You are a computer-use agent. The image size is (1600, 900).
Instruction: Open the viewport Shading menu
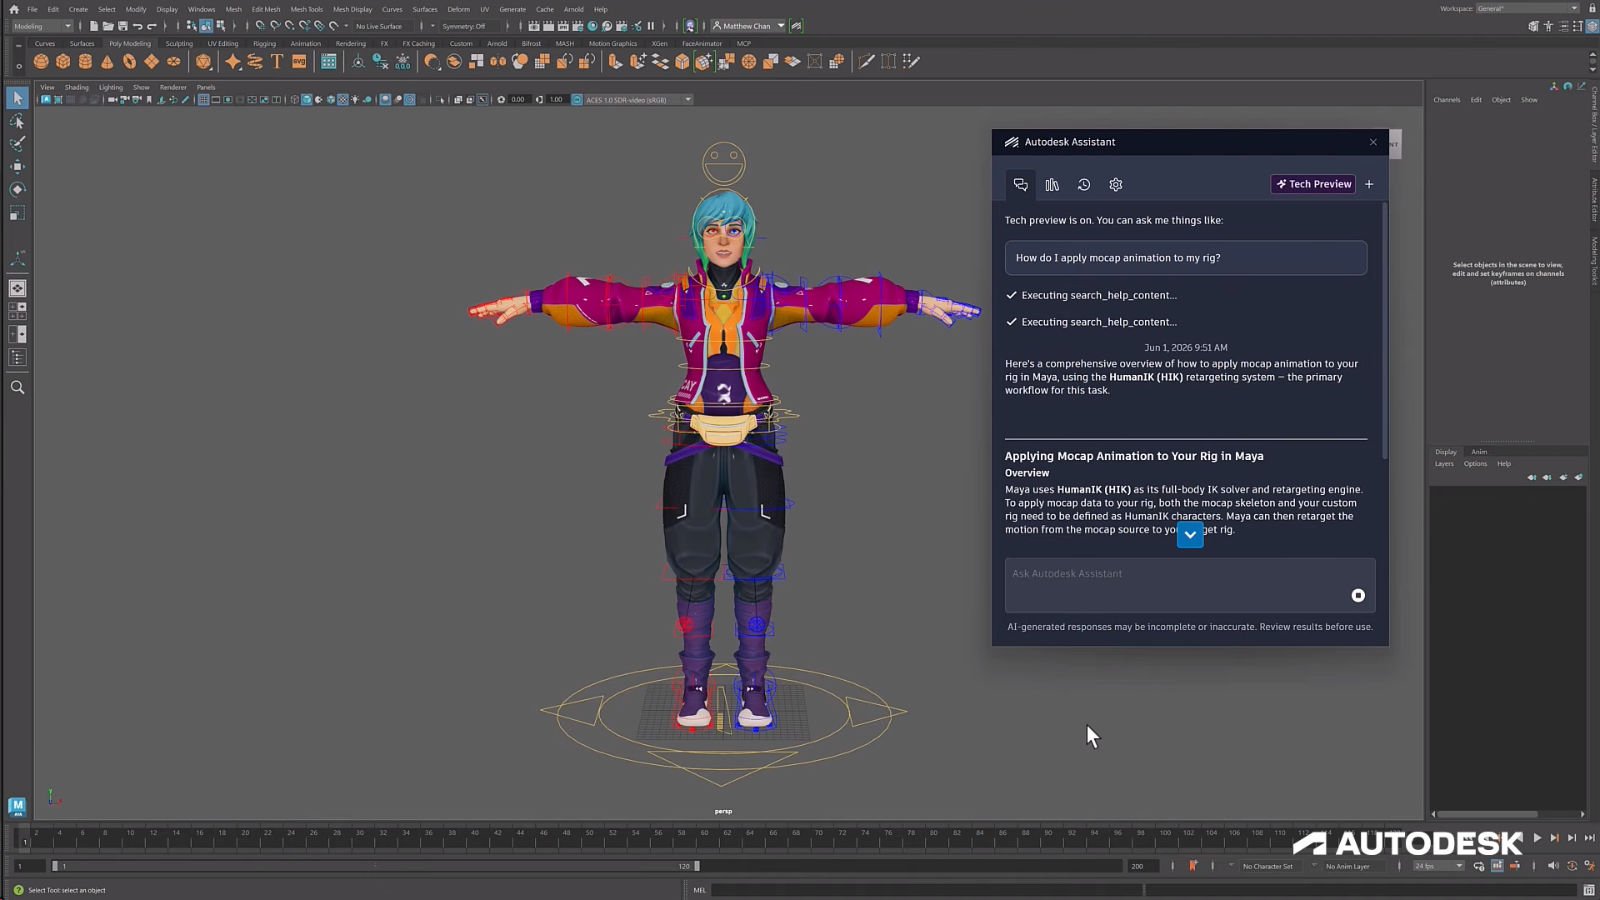point(77,88)
